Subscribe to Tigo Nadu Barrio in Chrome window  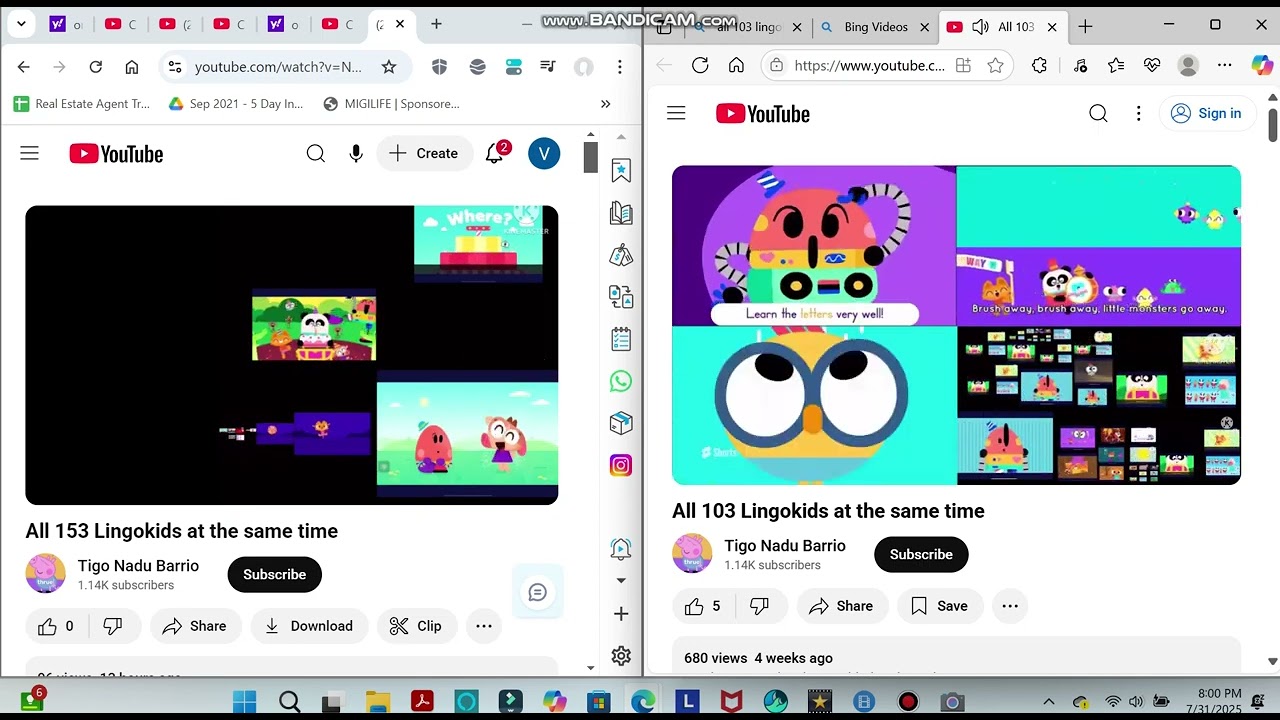tap(274, 574)
